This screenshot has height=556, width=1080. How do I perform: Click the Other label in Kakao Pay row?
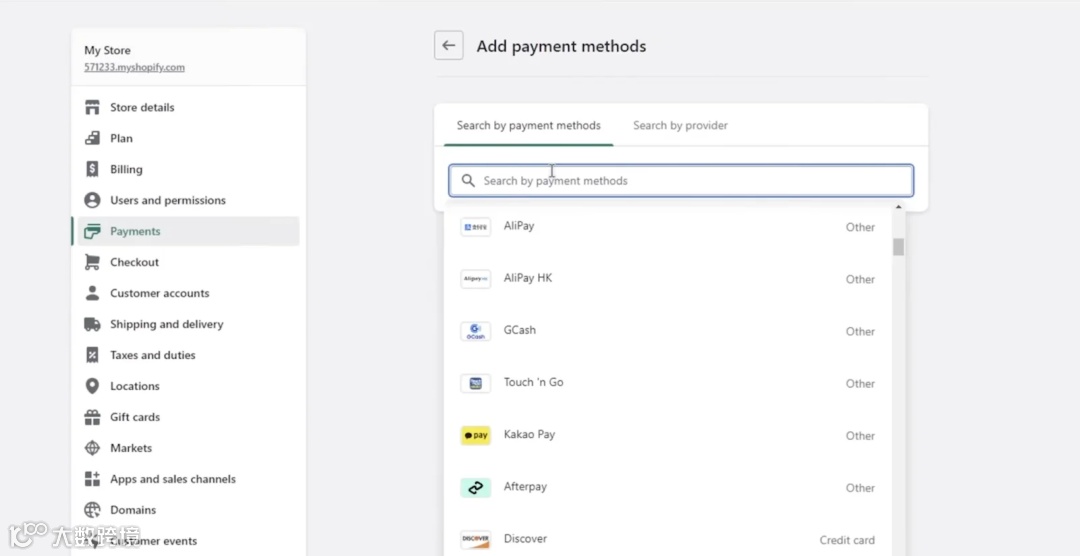[x=860, y=436]
